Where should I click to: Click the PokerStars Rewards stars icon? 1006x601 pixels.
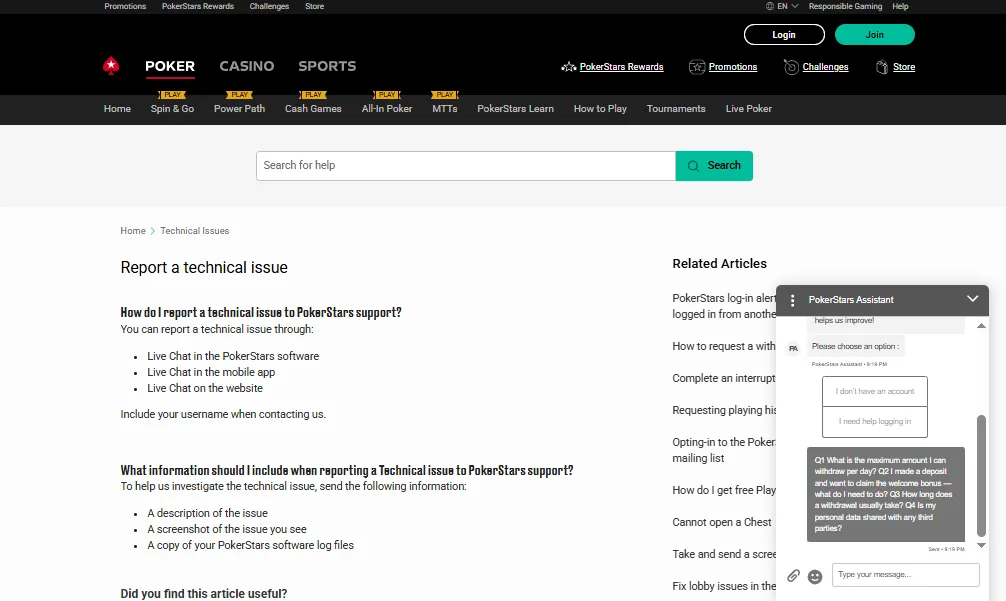pyautogui.click(x=568, y=67)
